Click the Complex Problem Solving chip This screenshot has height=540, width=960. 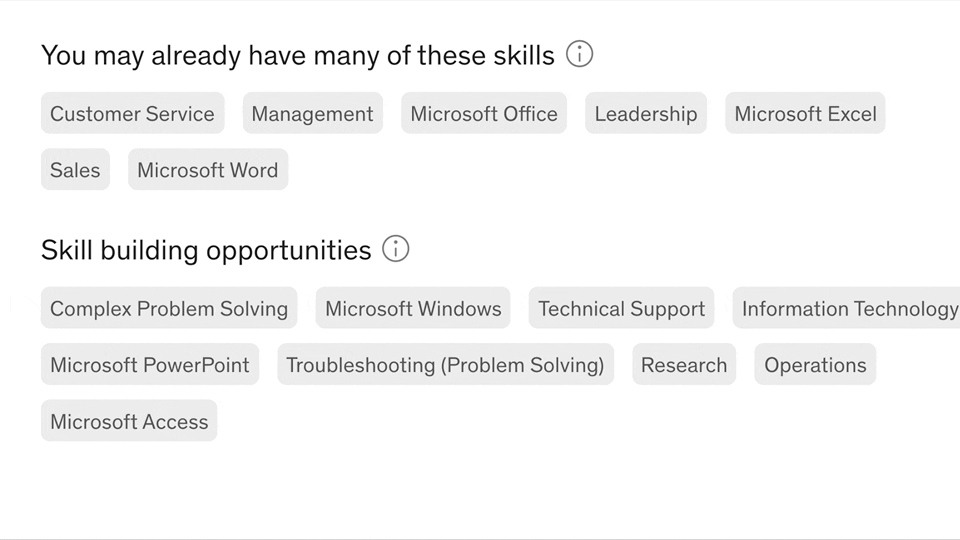[x=169, y=309]
